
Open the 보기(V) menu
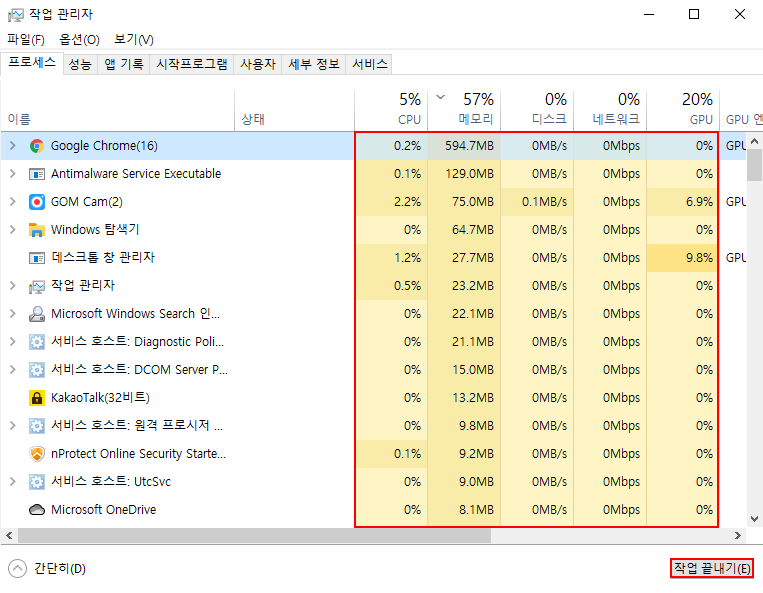tap(134, 39)
